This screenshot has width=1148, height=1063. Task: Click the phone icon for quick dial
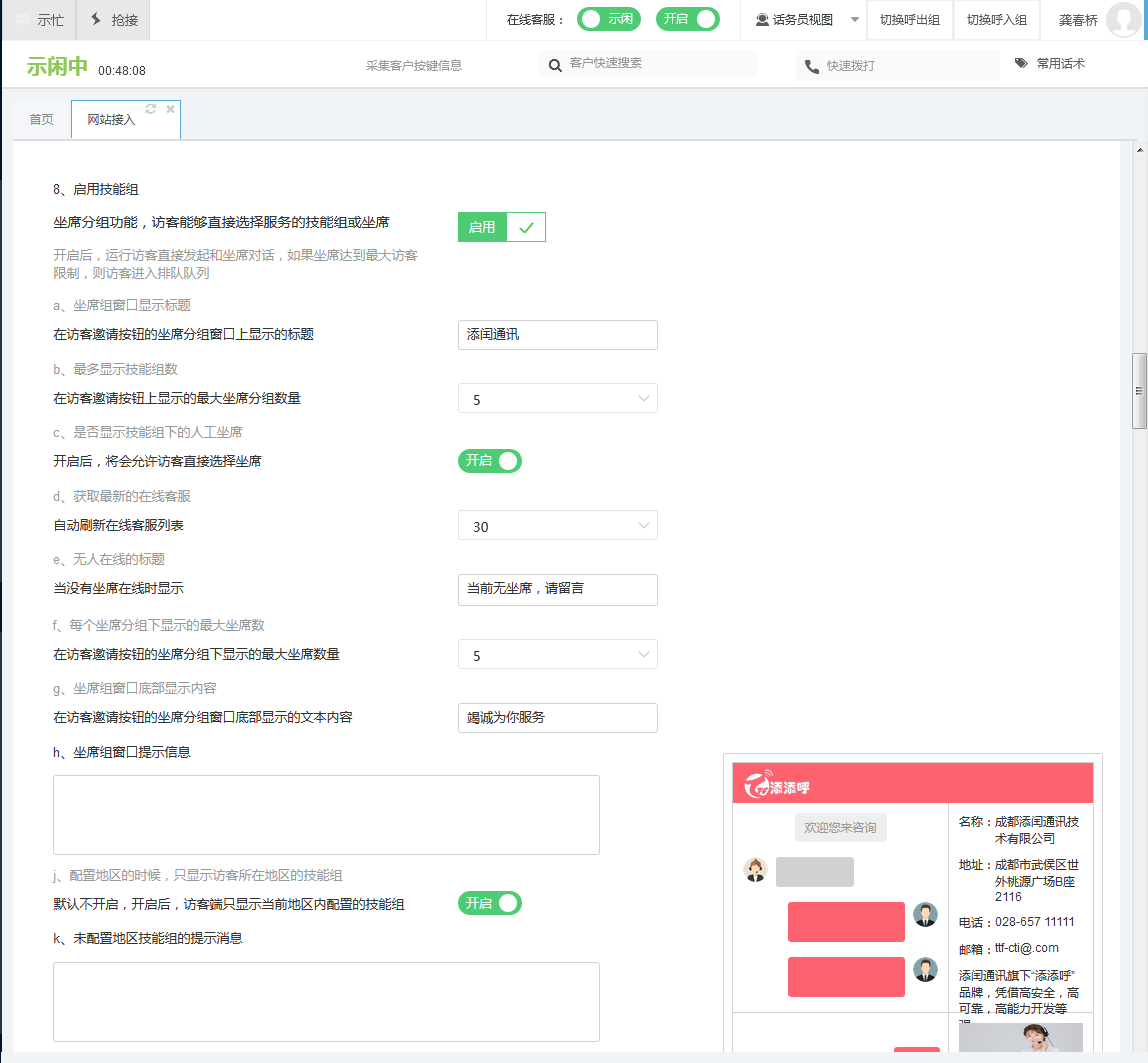tap(811, 66)
